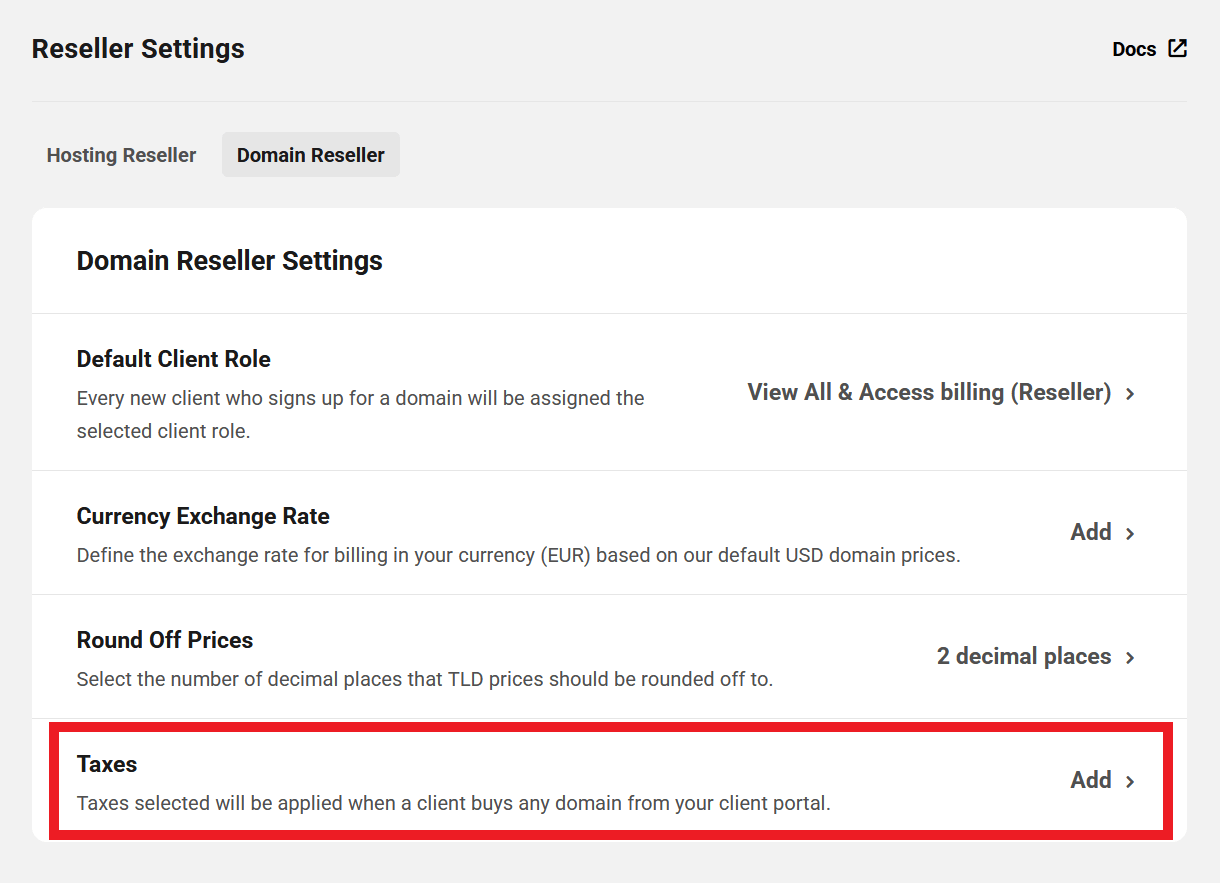Viewport: 1220px width, 883px height.
Task: Open the Docs link text
Action: click(x=1134, y=49)
